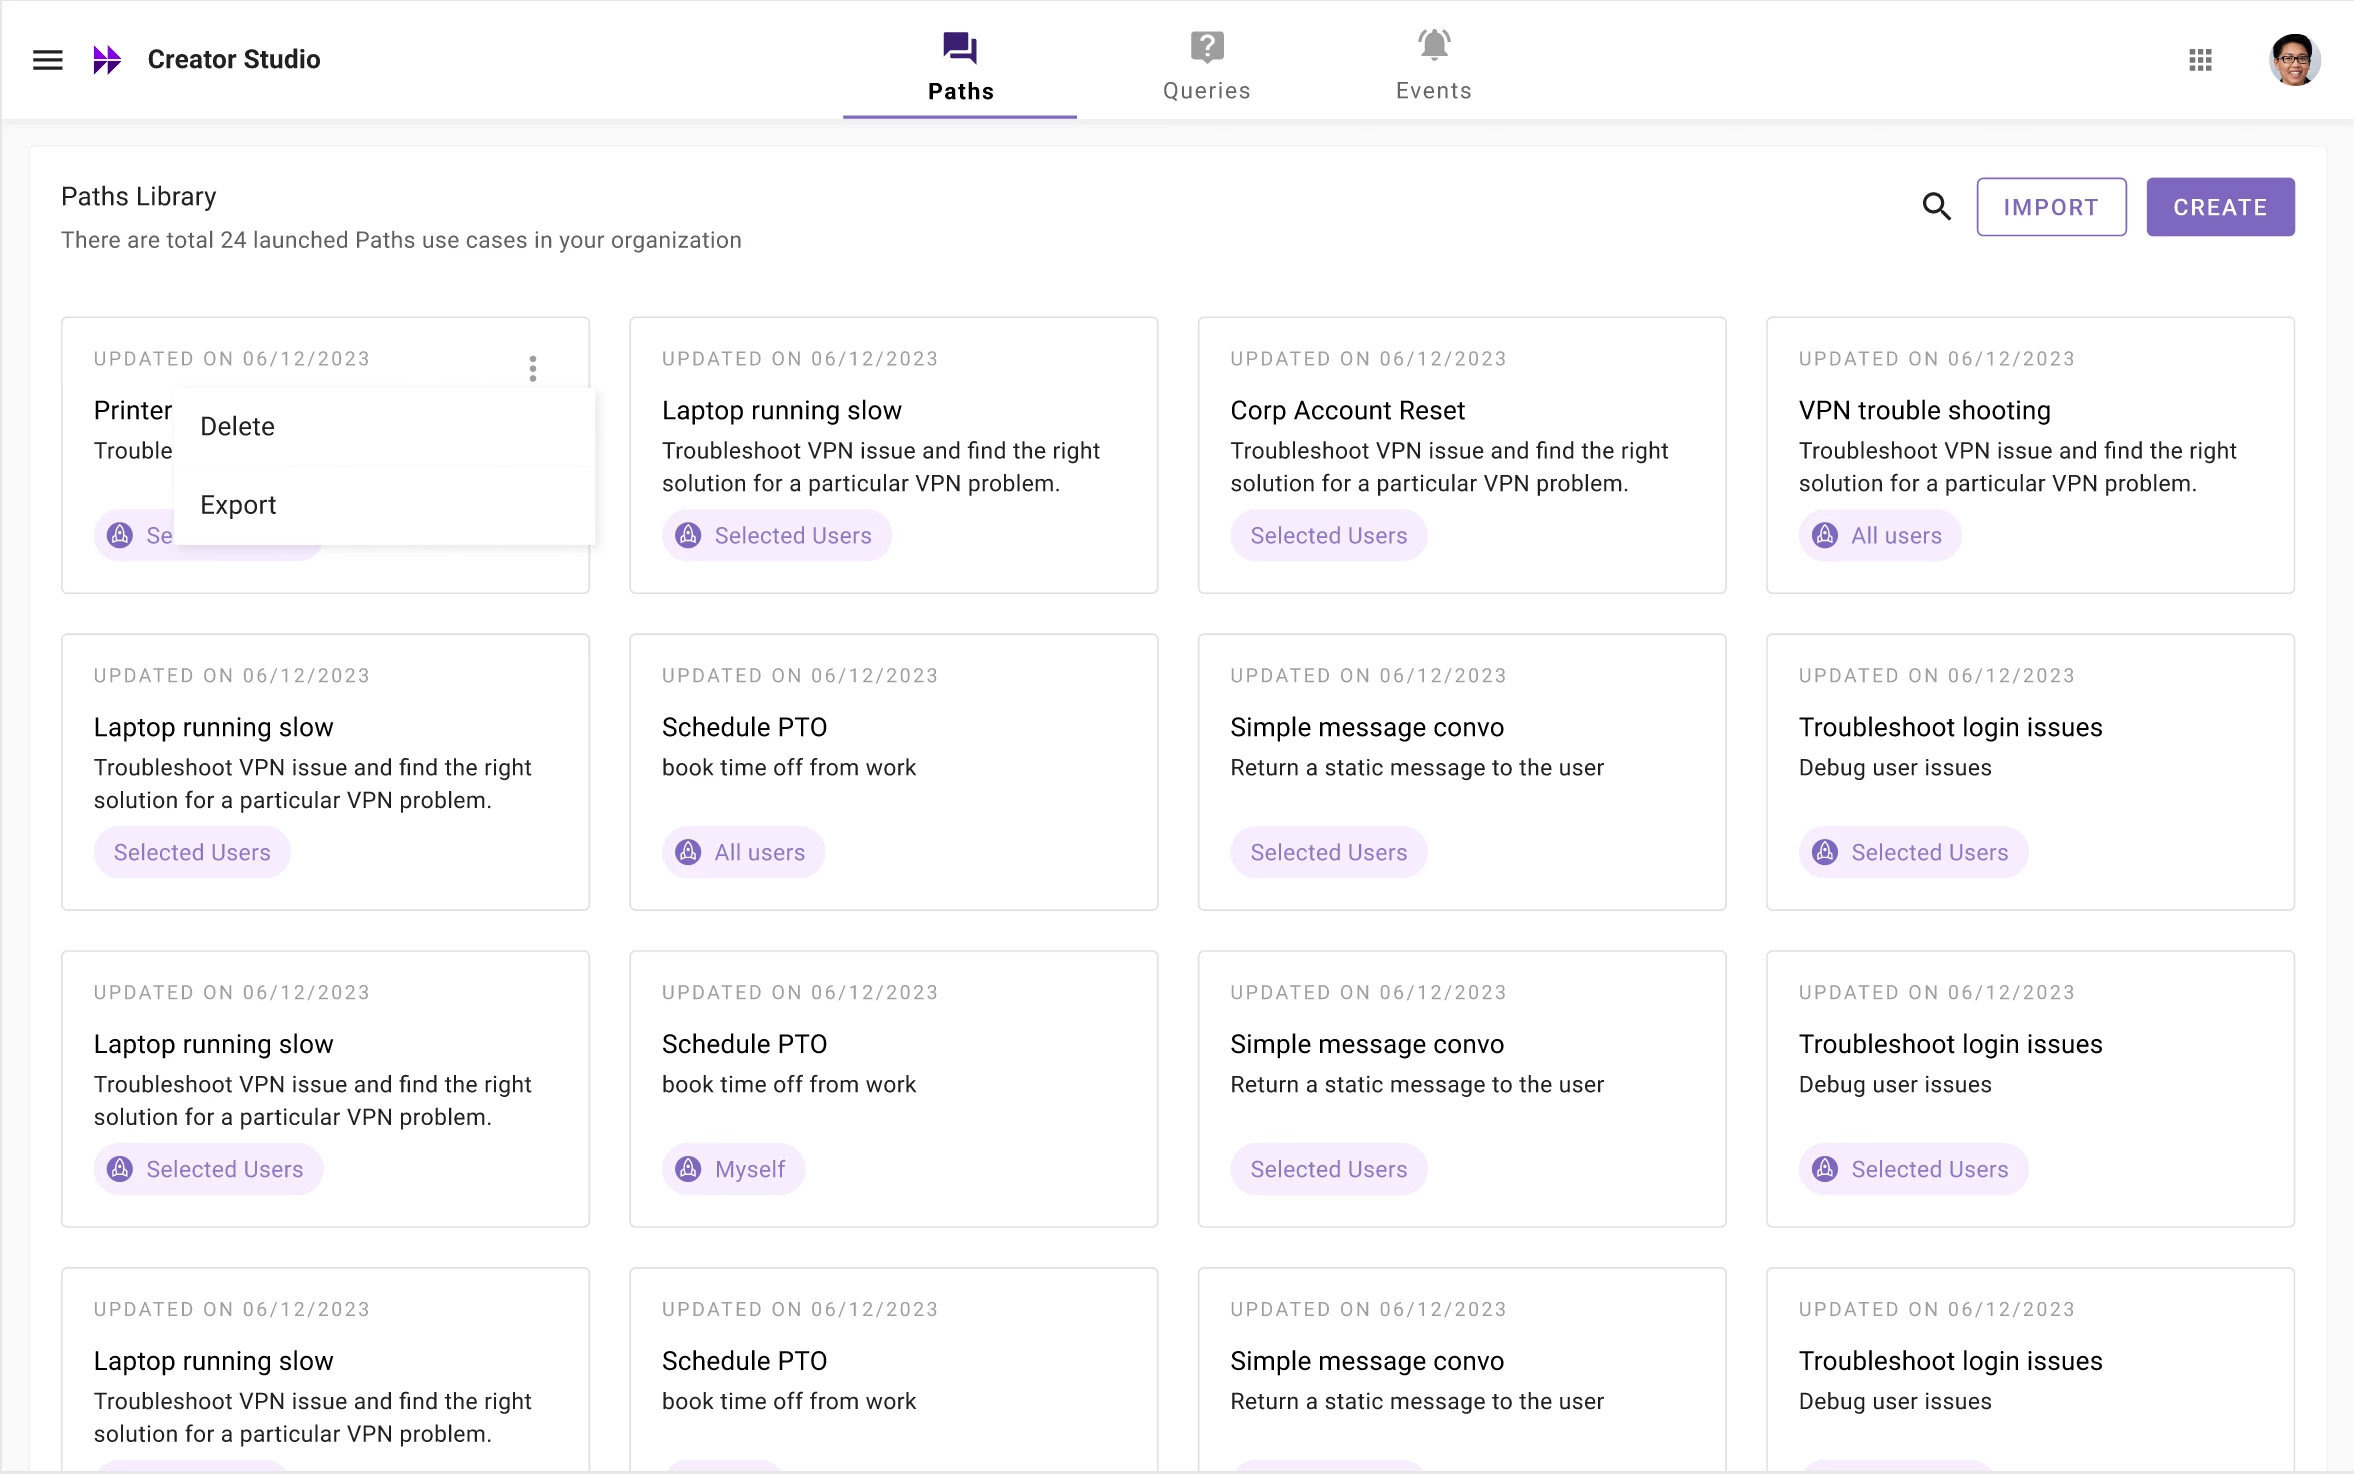The image size is (2354, 1474).
Task: Click the IMPORT button
Action: coord(2050,207)
